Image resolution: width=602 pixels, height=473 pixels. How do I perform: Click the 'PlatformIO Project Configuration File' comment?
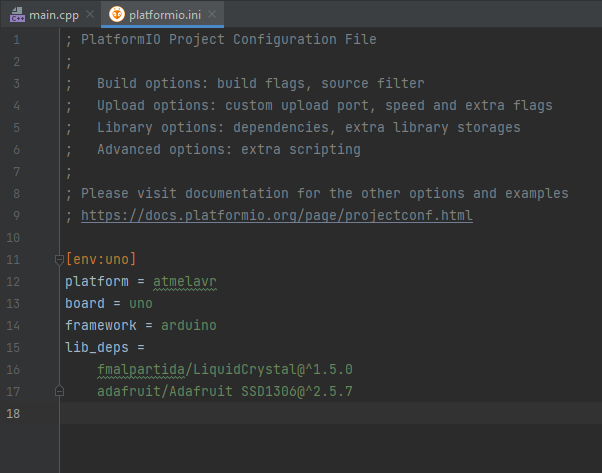pos(228,40)
